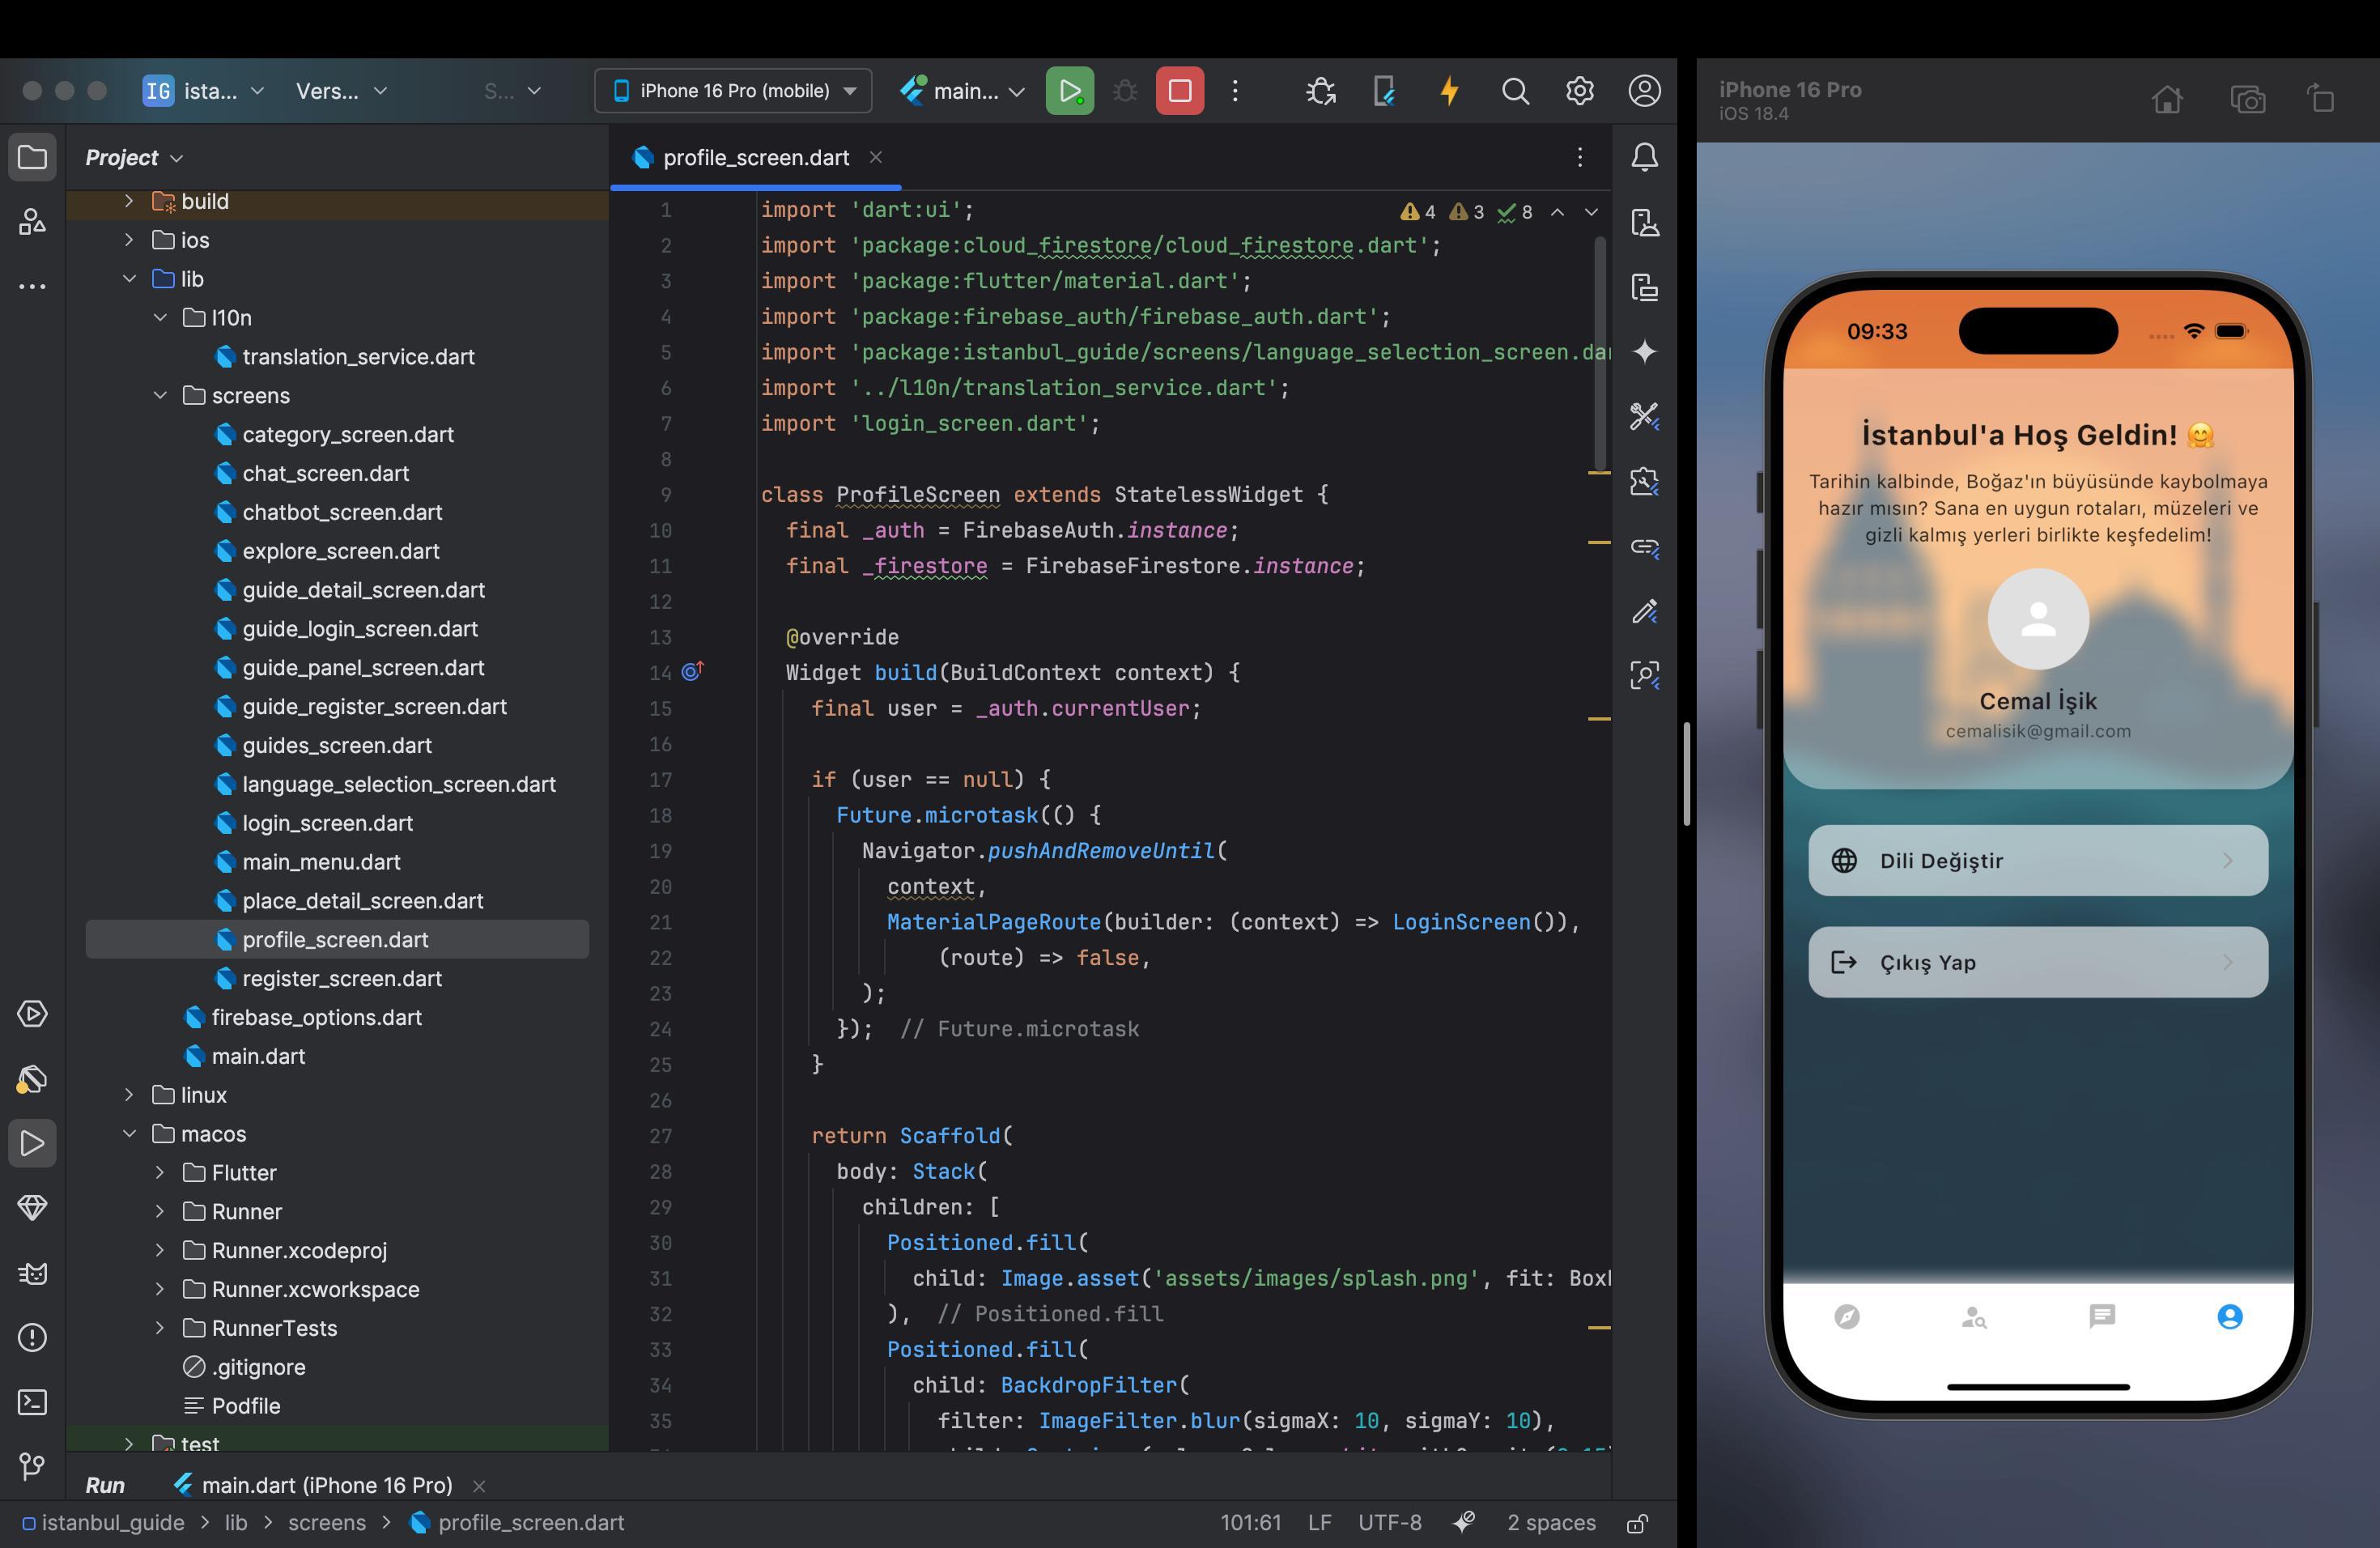
Task: Open the Device Manager phone icon
Action: point(1385,91)
